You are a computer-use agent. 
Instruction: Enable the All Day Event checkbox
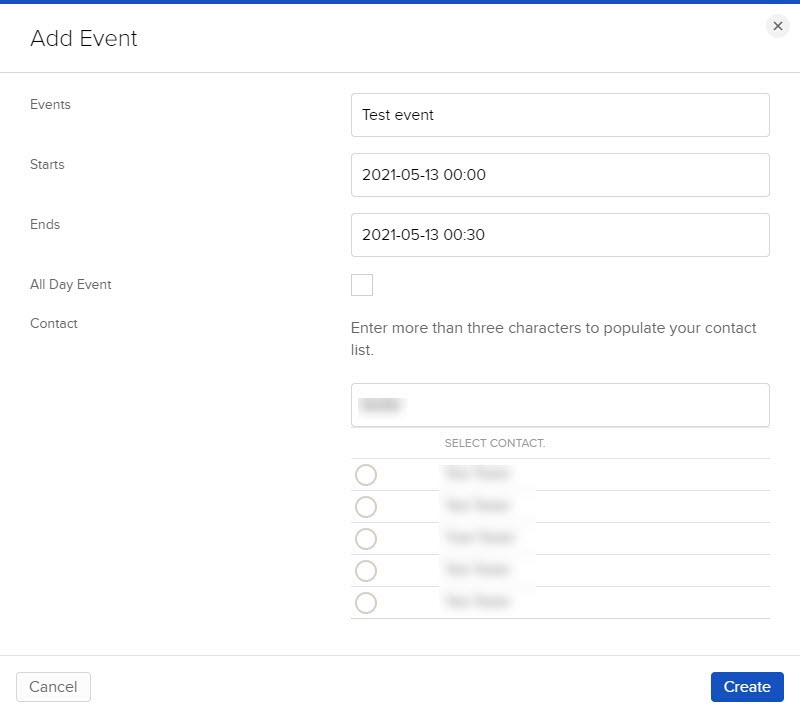pos(361,284)
